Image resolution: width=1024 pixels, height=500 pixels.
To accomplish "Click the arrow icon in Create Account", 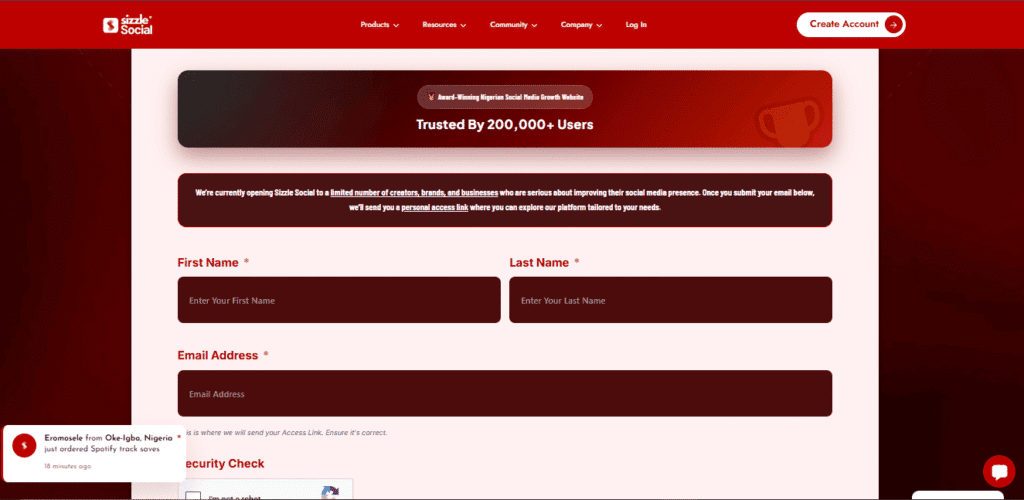I will (893, 24).
